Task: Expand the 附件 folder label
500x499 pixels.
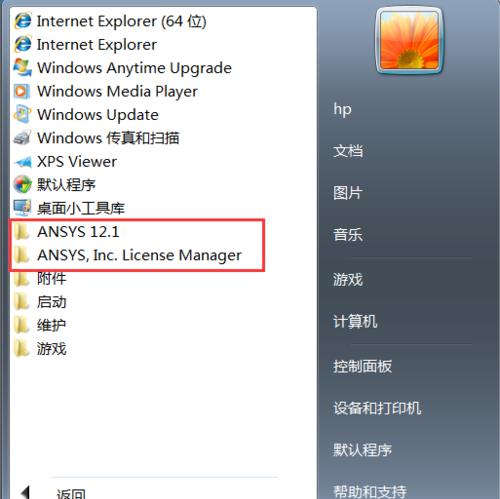Action: tap(52, 278)
